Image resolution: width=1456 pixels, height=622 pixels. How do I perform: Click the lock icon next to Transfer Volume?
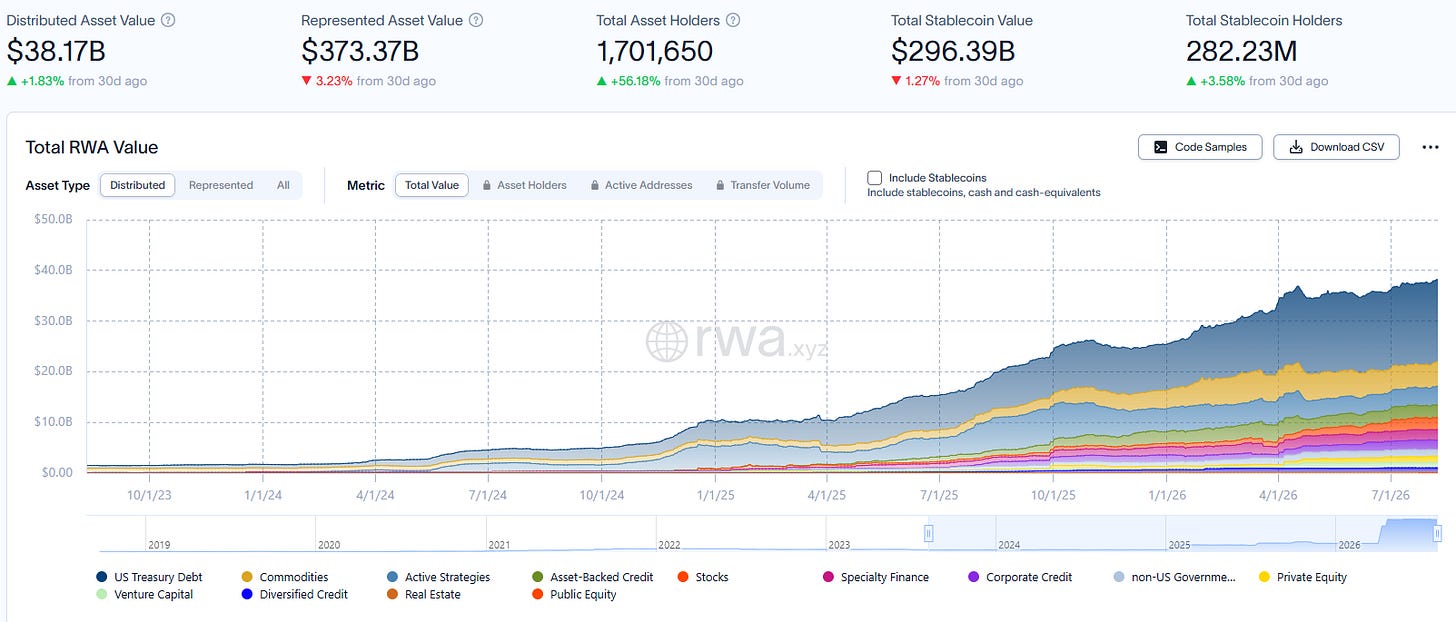(x=720, y=185)
